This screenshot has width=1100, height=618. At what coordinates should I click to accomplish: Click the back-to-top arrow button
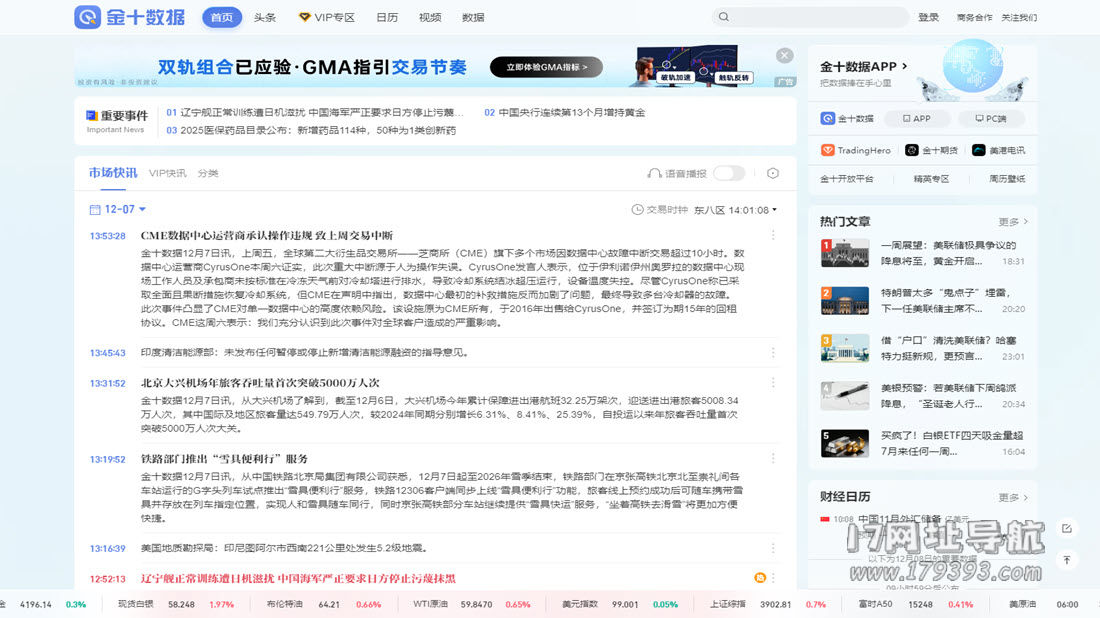[x=1067, y=560]
